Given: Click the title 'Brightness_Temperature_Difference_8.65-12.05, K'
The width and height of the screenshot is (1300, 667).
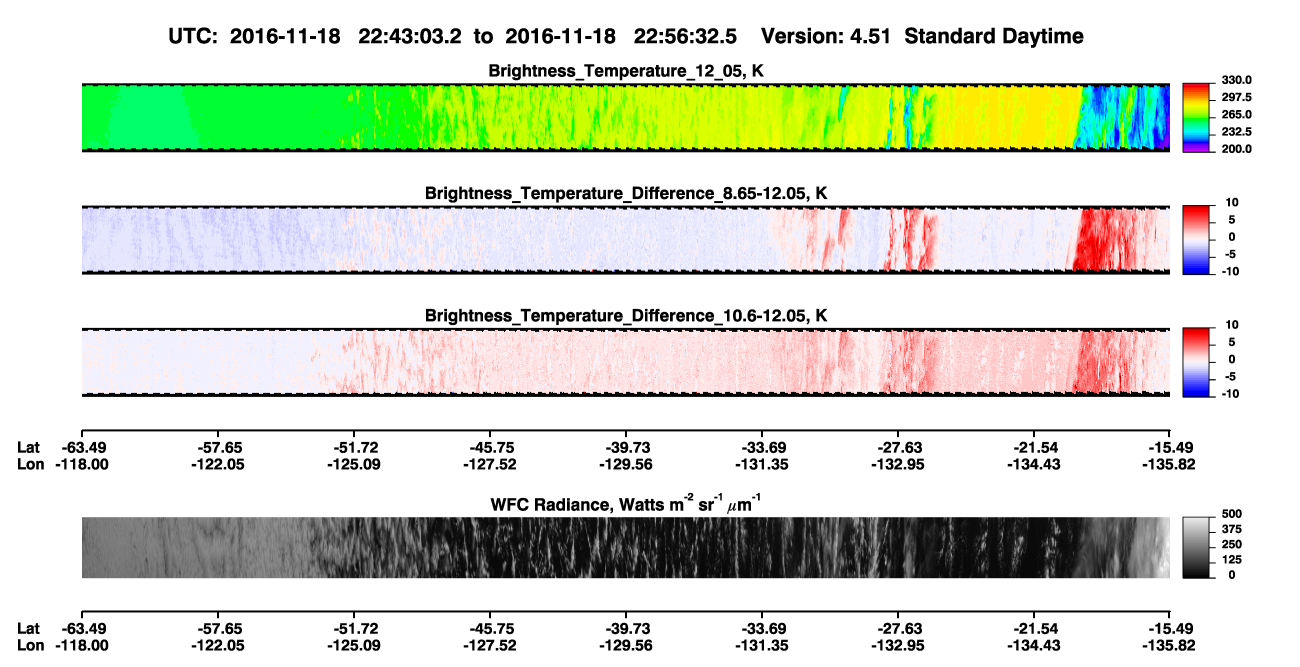Looking at the screenshot, I should pos(626,193).
